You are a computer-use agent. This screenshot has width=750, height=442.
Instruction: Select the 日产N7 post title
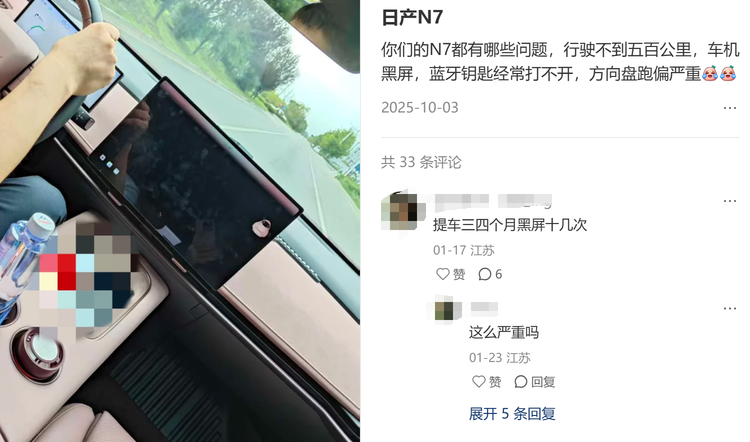(412, 18)
